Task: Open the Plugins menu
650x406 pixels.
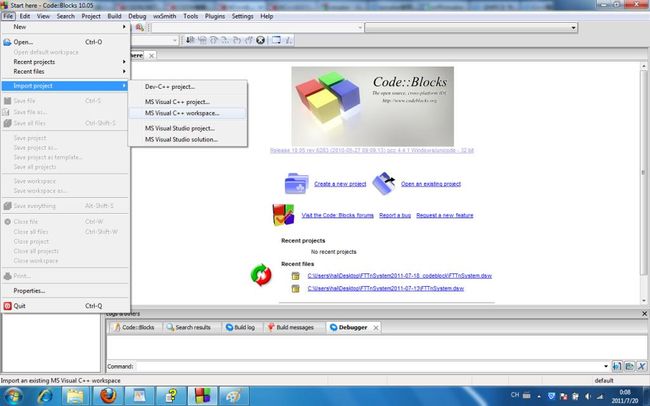Action: (215, 16)
